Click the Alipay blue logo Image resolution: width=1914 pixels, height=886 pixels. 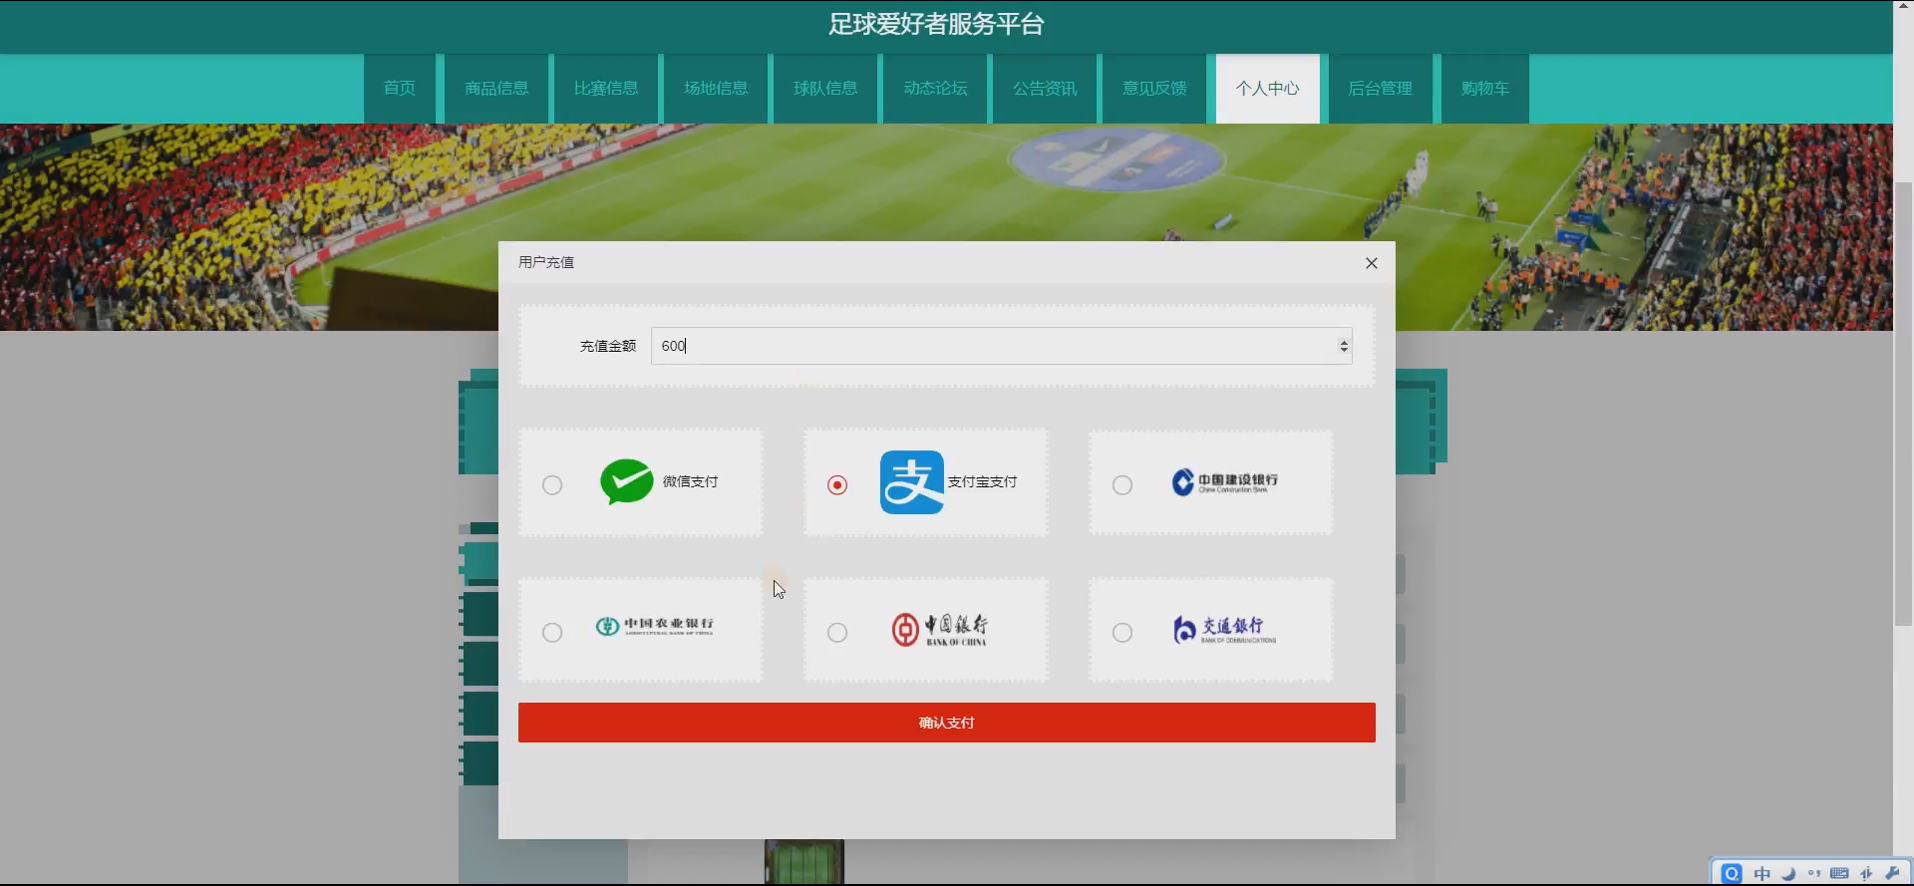point(912,482)
